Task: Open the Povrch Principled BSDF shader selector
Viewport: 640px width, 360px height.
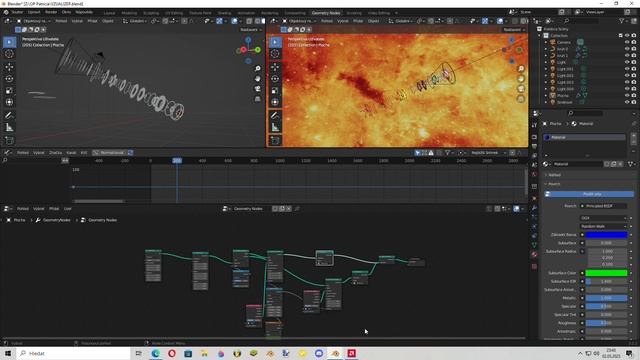Action: [x=603, y=206]
